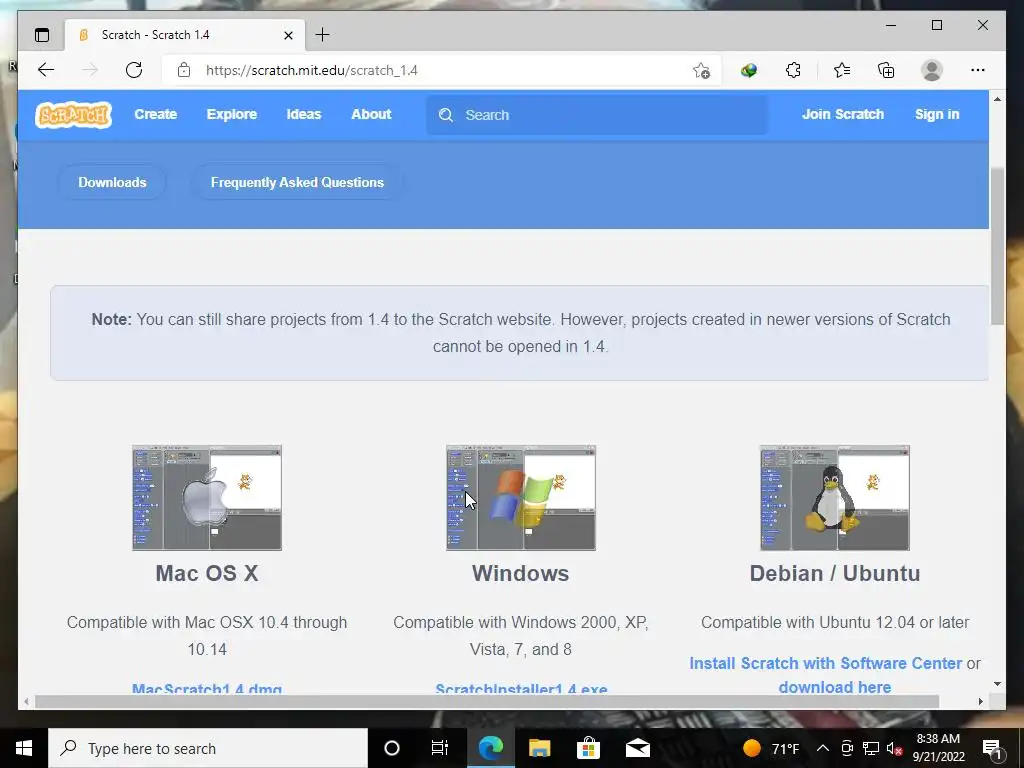1024x768 pixels.
Task: Open the Extensions puzzle icon
Action: [x=793, y=70]
